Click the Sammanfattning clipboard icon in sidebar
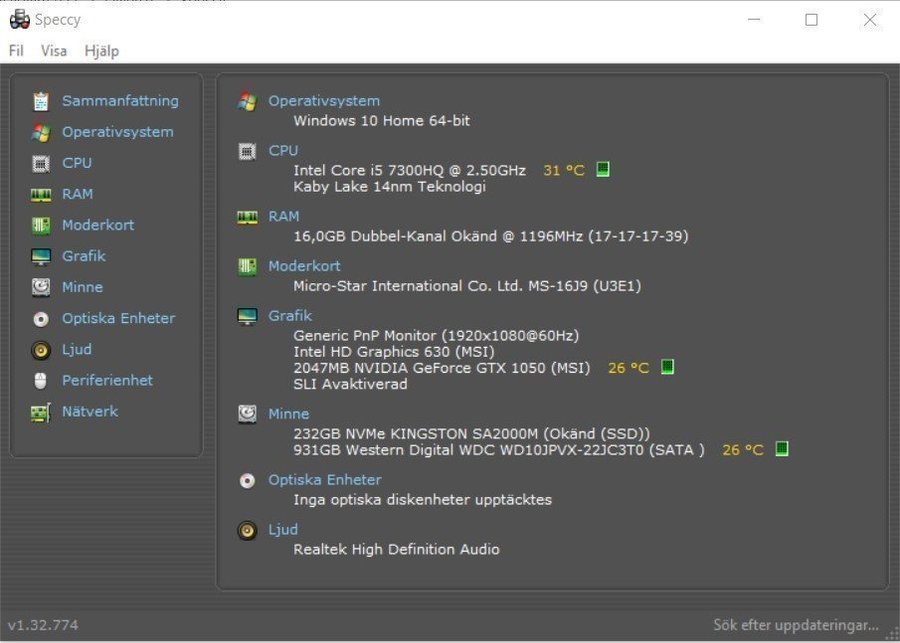The height and width of the screenshot is (643, 900). point(41,101)
